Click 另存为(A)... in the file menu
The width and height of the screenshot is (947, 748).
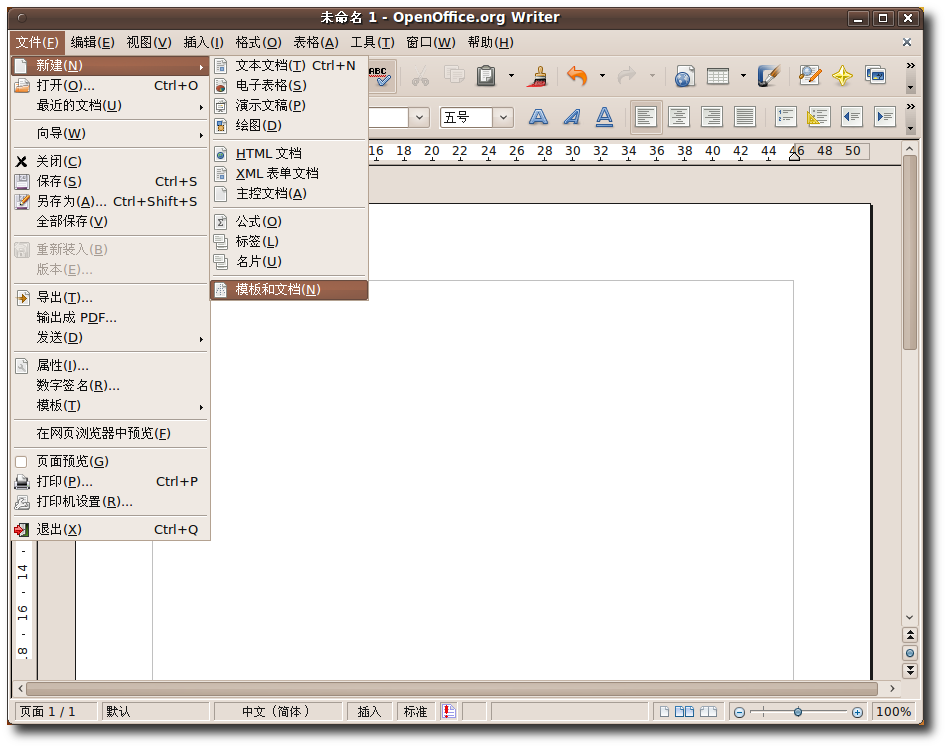pos(72,201)
